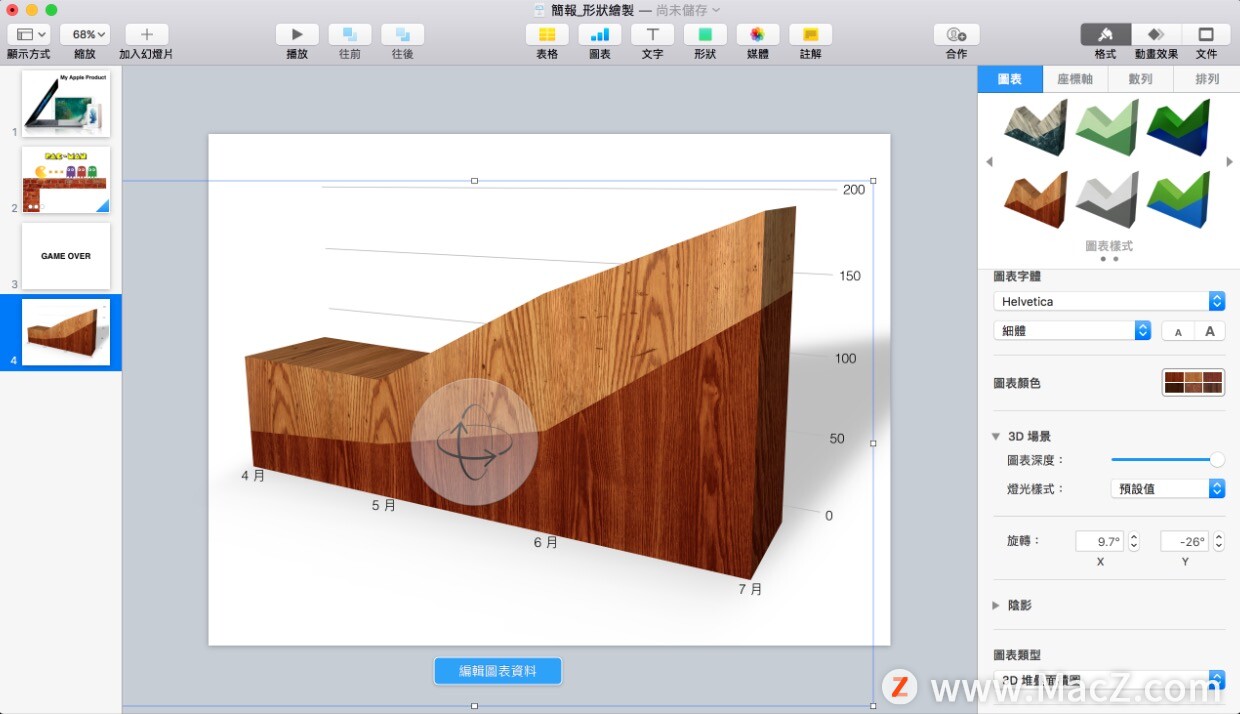Viewport: 1240px width, 714px height.
Task: Open the 燈光樣式 預設值 dropdown
Action: pyautogui.click(x=1168, y=489)
